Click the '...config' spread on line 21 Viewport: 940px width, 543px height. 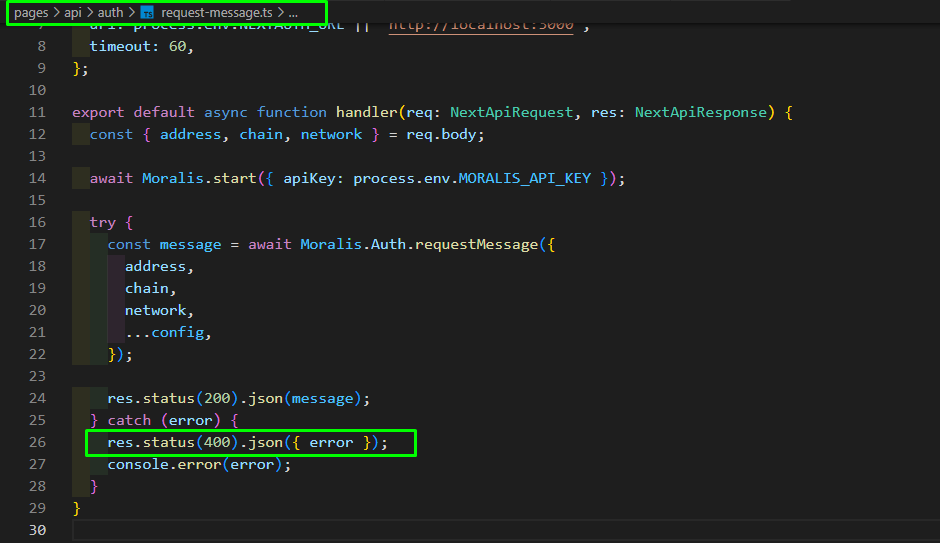tap(165, 332)
